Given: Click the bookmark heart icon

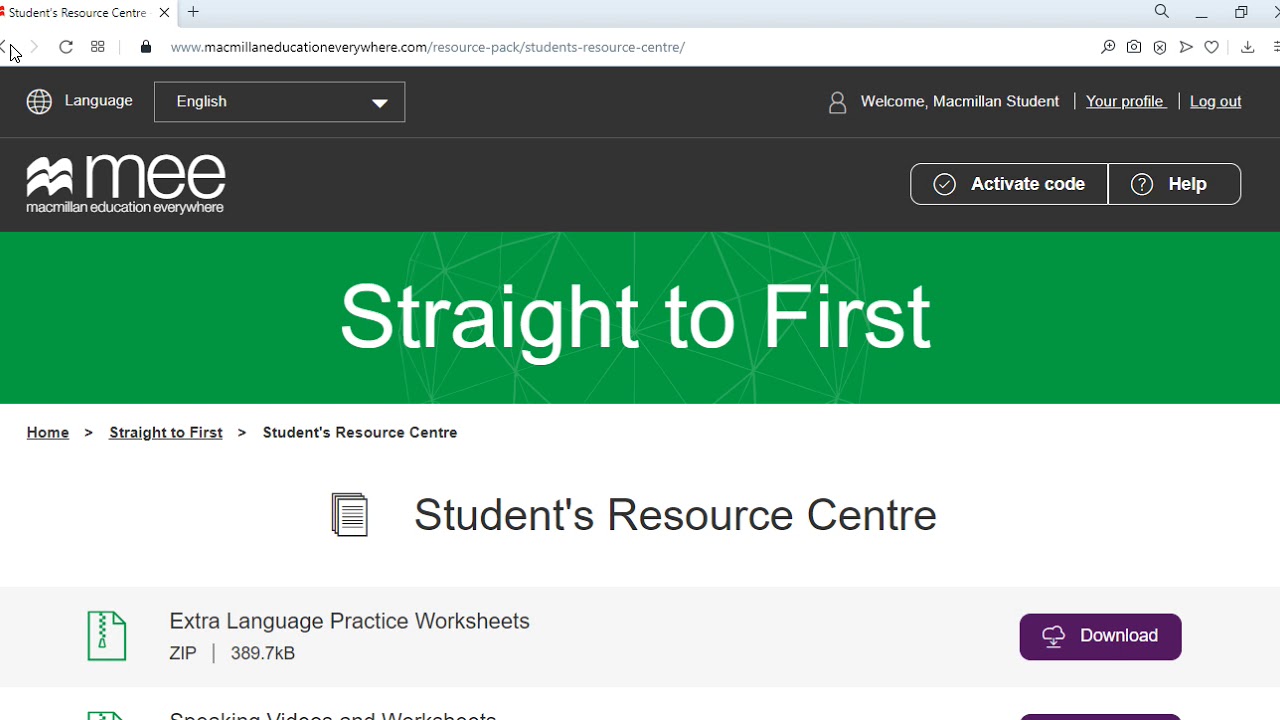Looking at the screenshot, I should [1212, 47].
